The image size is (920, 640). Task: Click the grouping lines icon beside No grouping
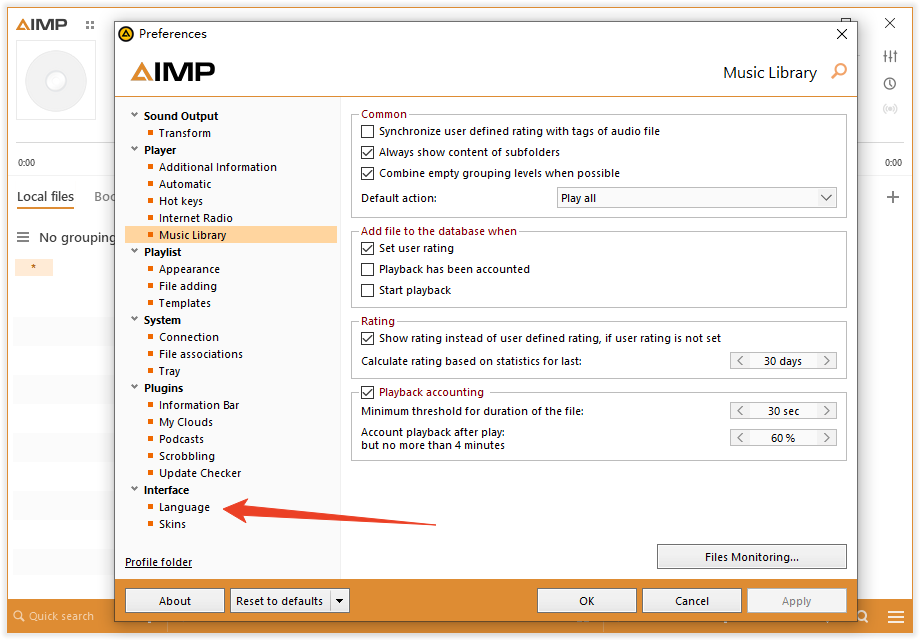[x=23, y=237]
